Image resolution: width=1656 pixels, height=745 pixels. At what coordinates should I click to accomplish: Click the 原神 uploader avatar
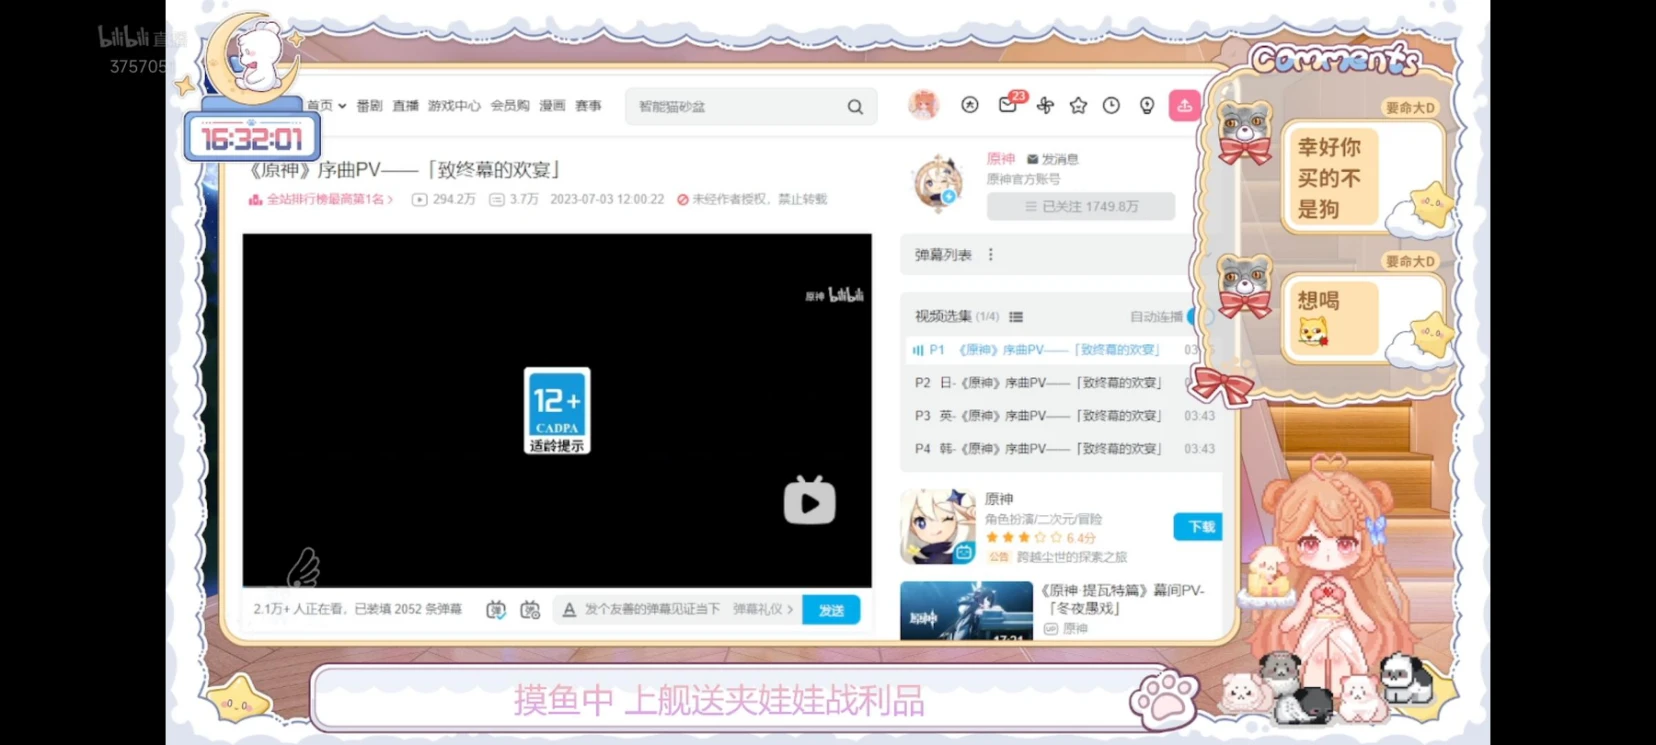tap(938, 184)
